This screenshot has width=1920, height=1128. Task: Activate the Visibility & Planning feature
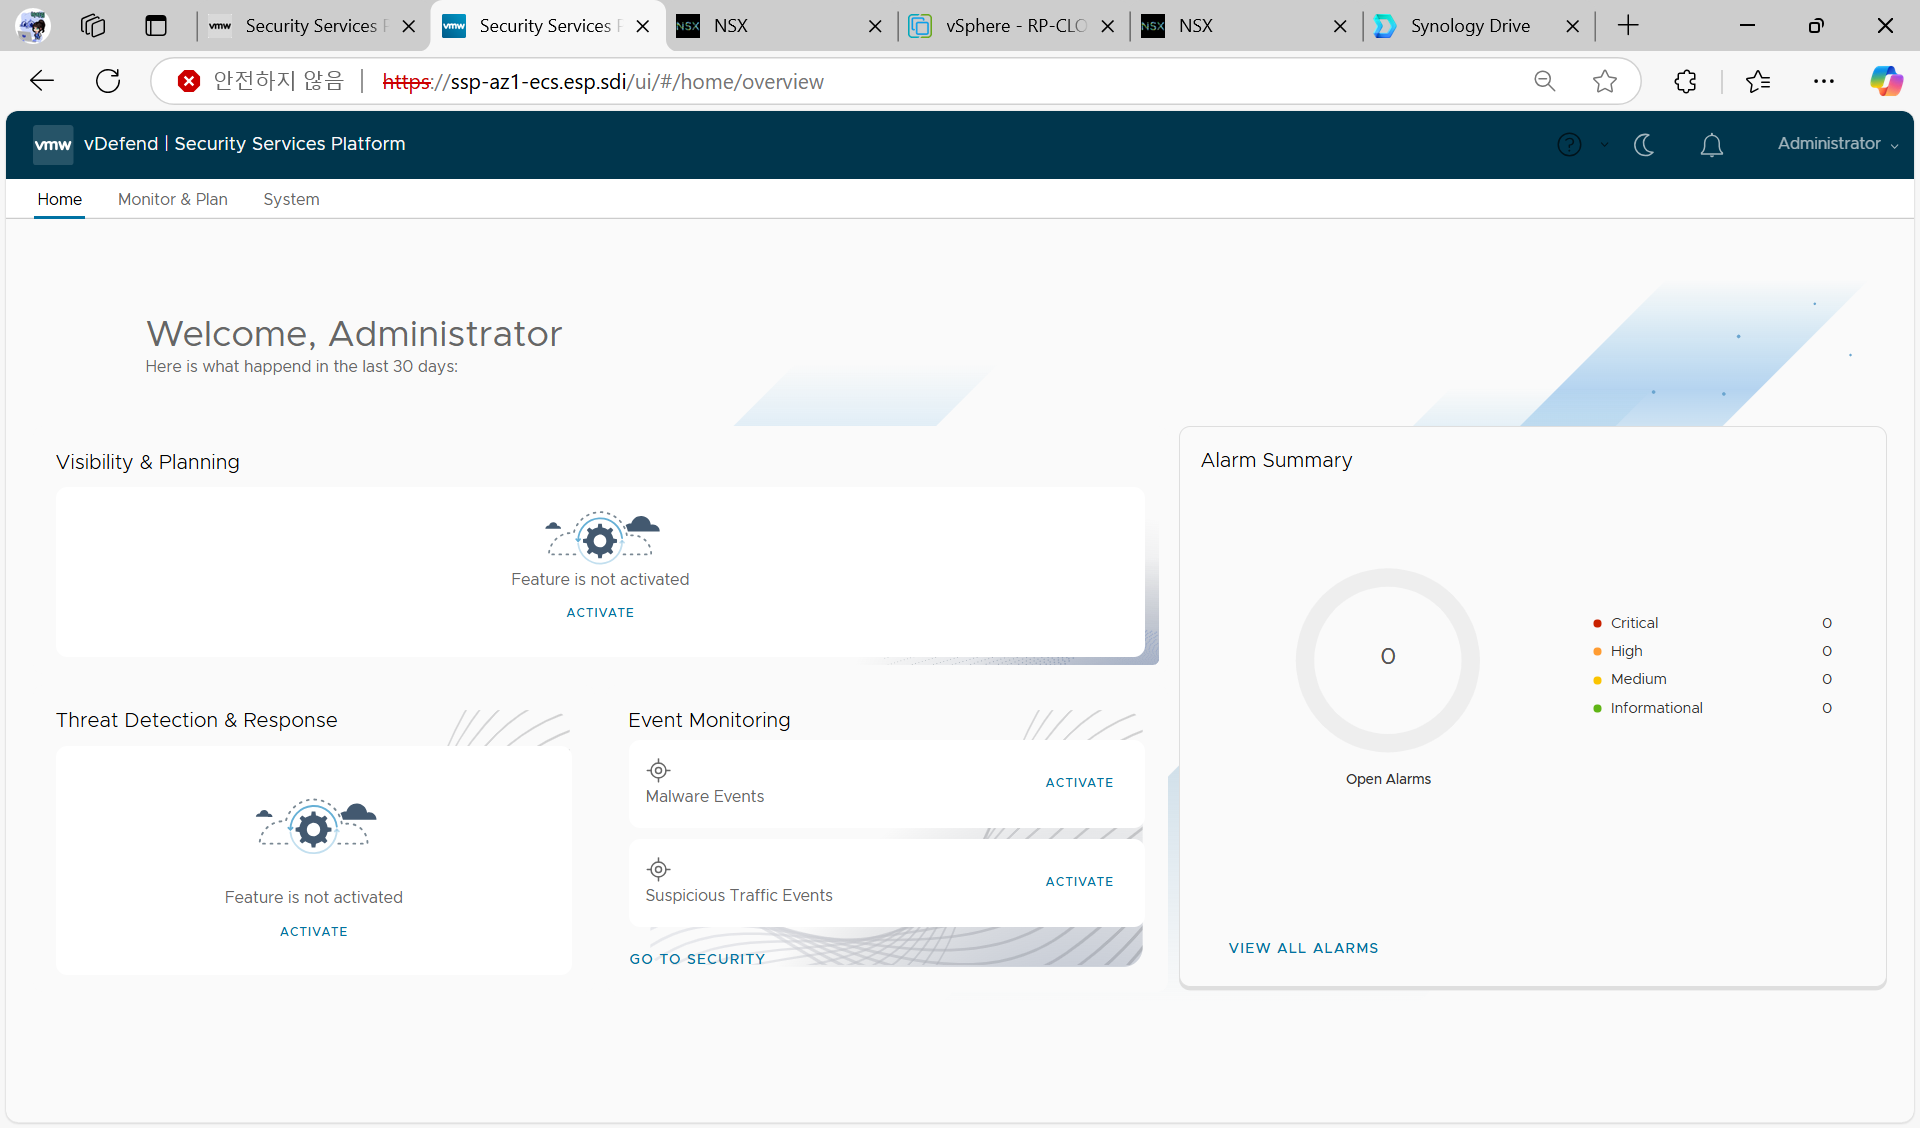600,612
